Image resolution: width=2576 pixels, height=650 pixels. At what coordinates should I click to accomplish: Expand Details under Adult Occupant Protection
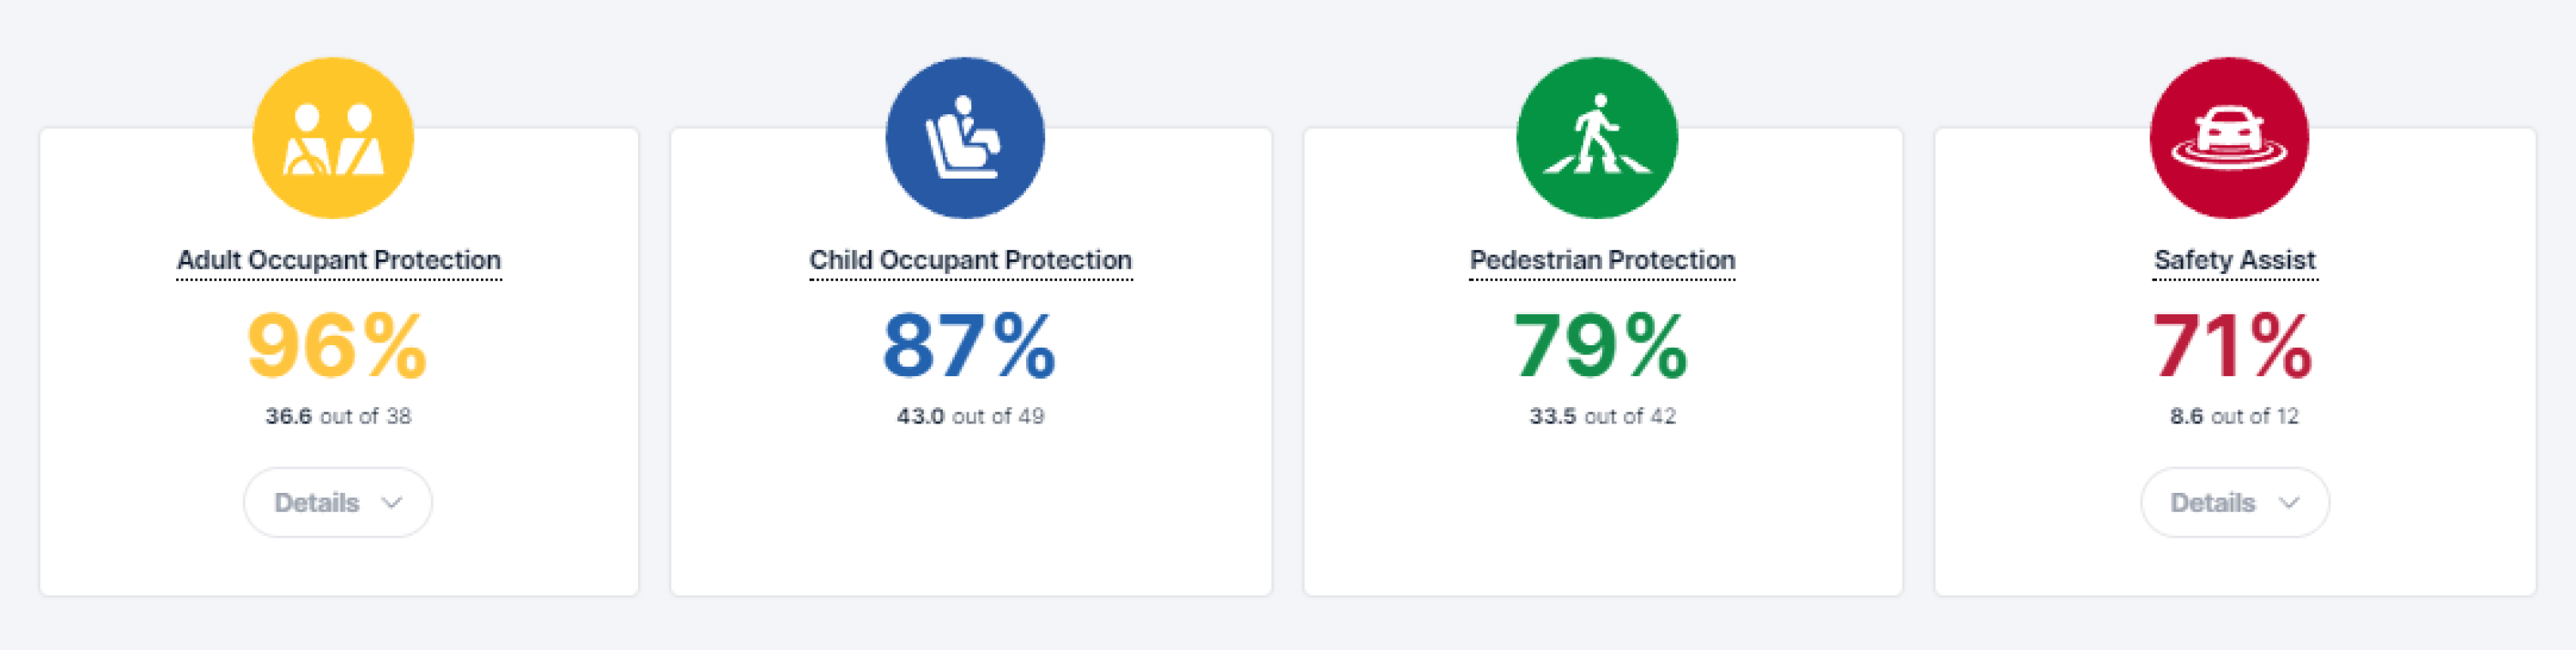(x=338, y=502)
